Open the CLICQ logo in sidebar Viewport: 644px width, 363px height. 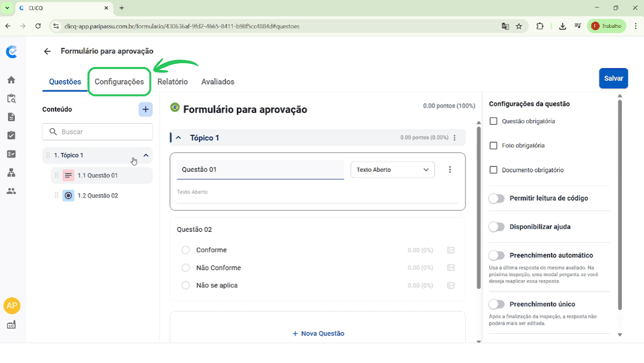(12, 52)
